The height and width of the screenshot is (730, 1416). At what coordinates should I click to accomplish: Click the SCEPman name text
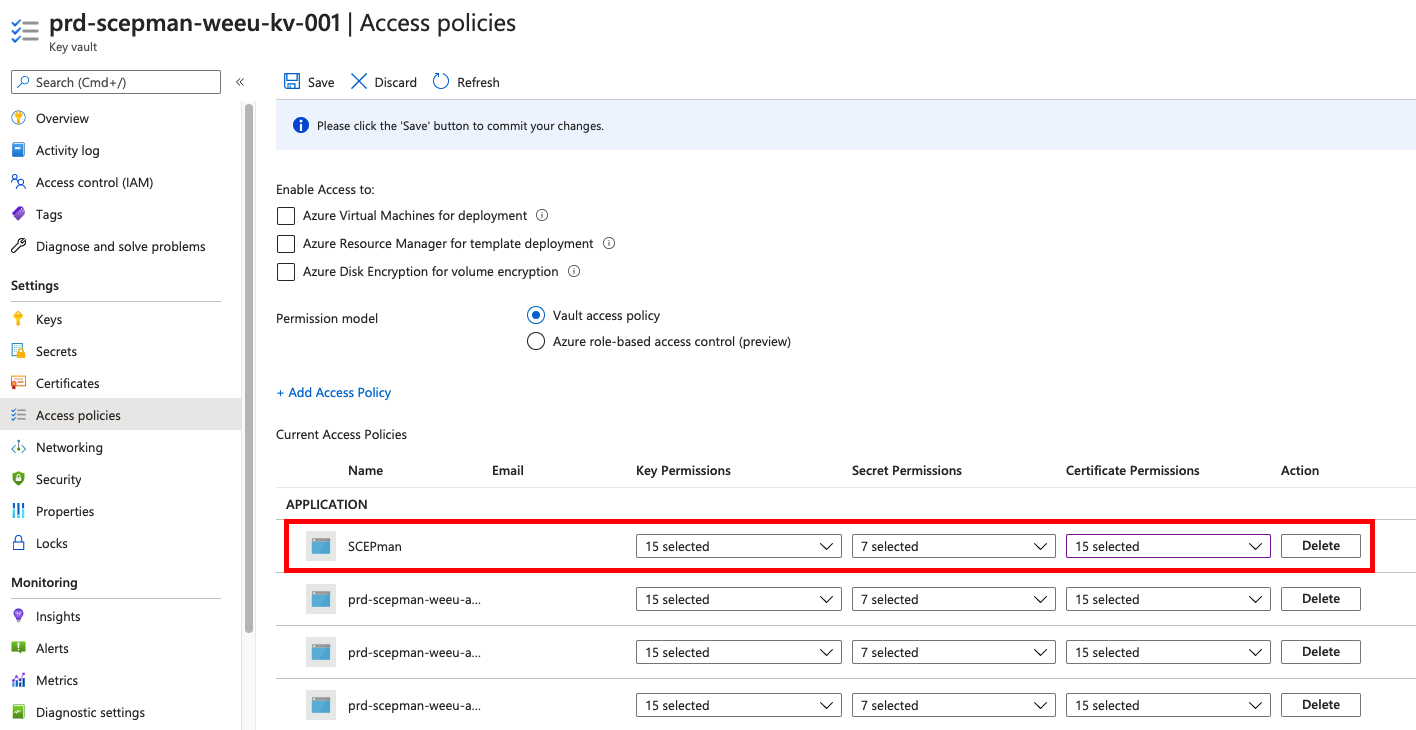point(374,546)
